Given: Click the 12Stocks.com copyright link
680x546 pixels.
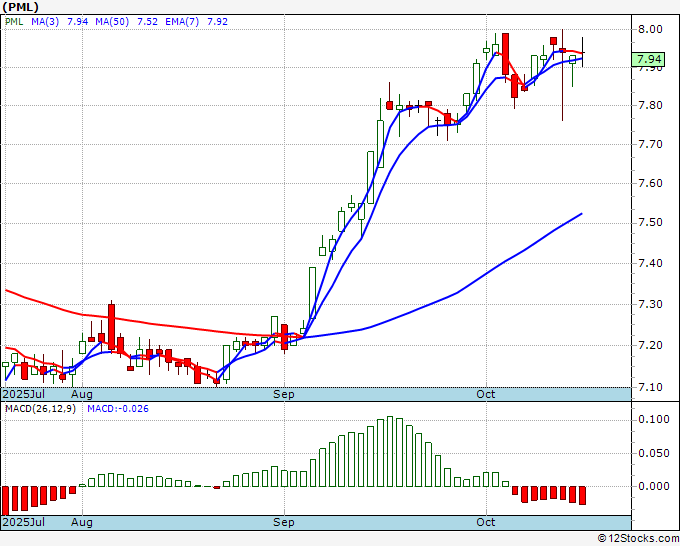Looking at the screenshot, I should (x=638, y=539).
